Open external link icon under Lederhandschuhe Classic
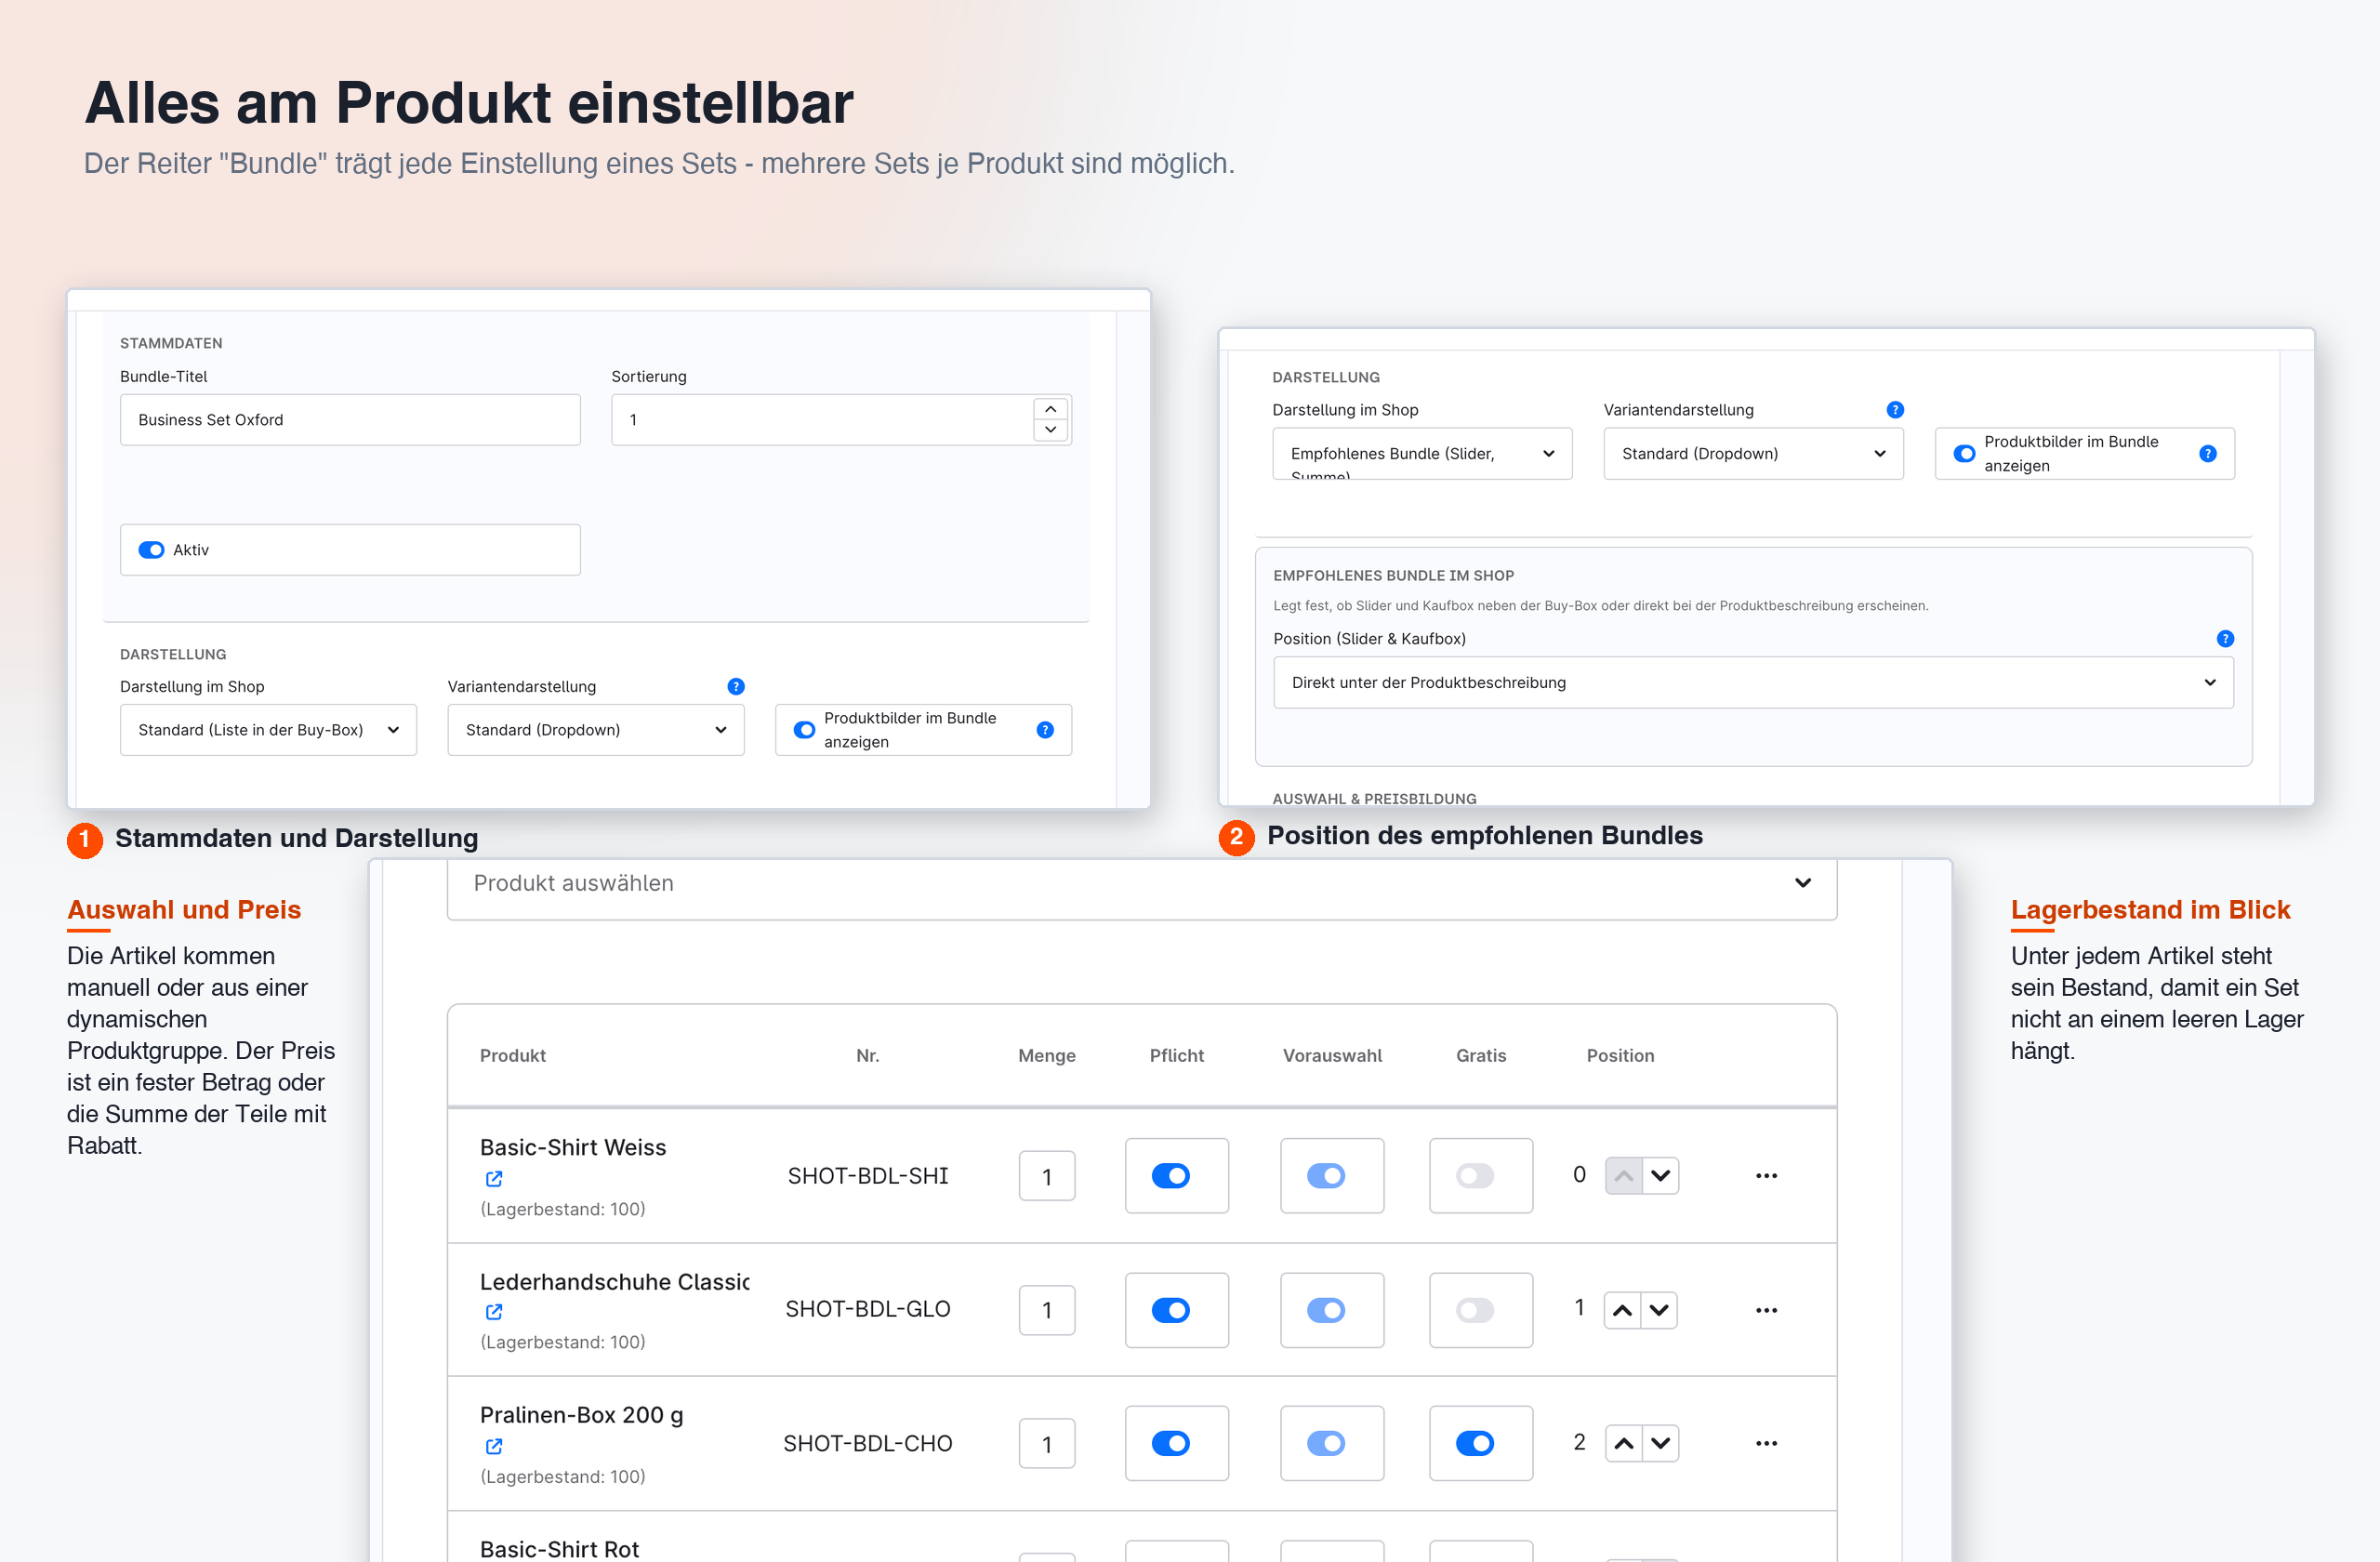The width and height of the screenshot is (2380, 1562). (494, 1311)
